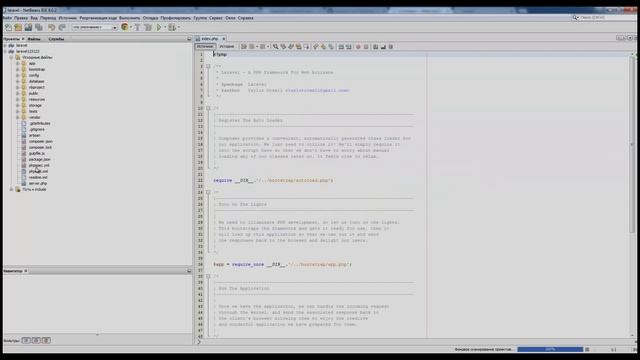Select the index.php editor tab
The height and width of the screenshot is (360, 640).
pyautogui.click(x=209, y=39)
